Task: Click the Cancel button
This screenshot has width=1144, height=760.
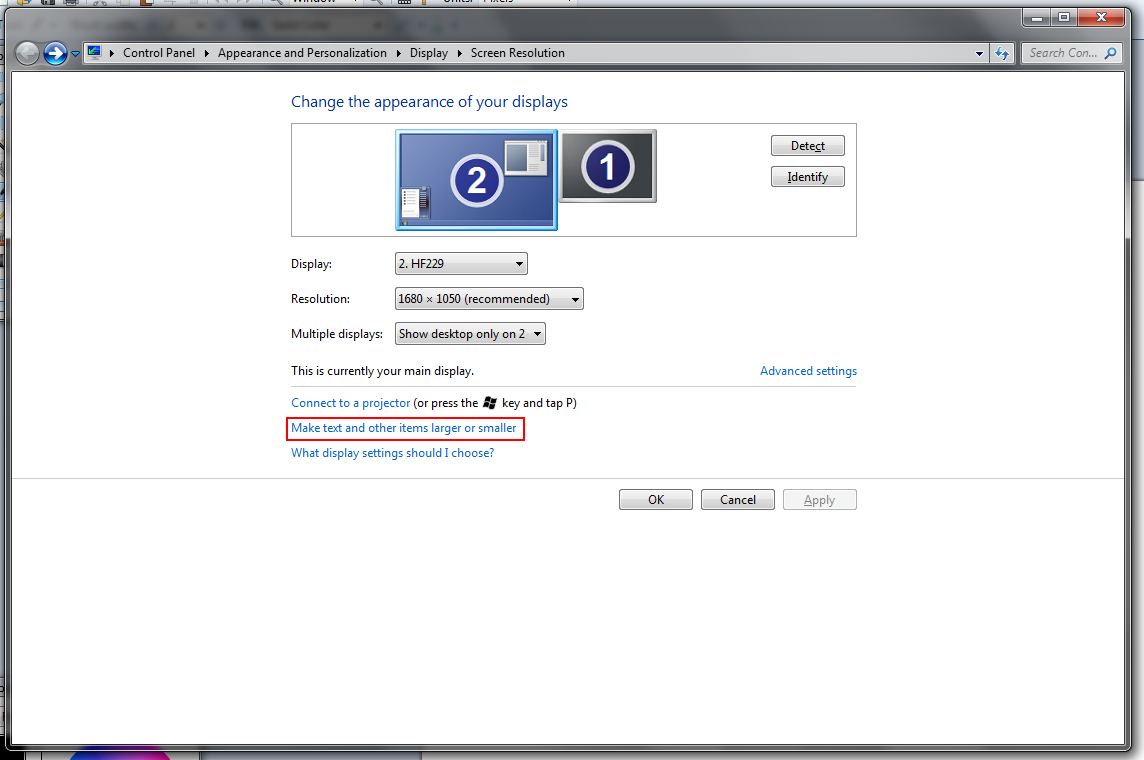Action: point(738,500)
